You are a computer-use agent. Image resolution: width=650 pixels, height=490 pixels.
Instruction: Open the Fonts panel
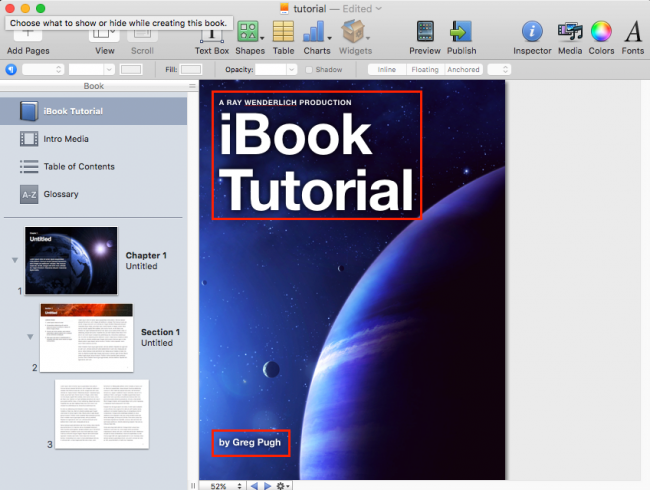click(x=633, y=39)
